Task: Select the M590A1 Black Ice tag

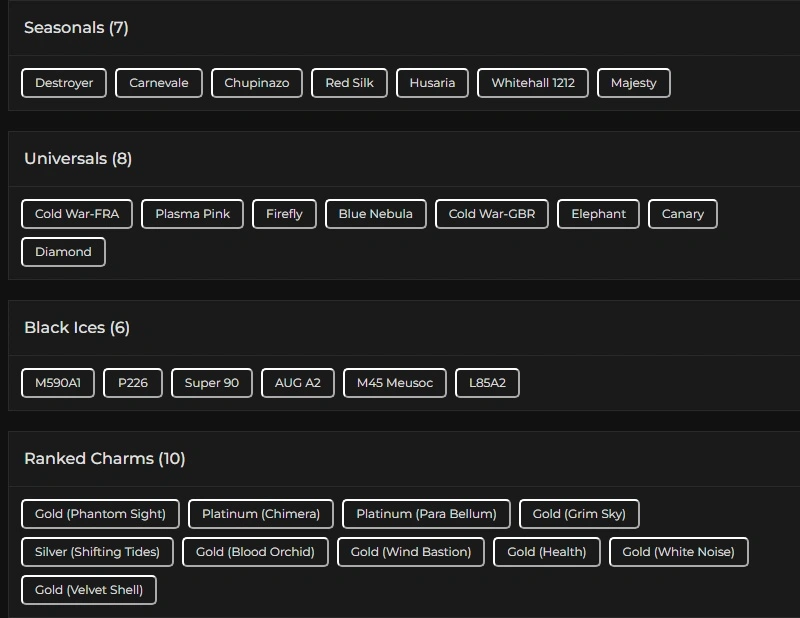Action: click(x=58, y=383)
